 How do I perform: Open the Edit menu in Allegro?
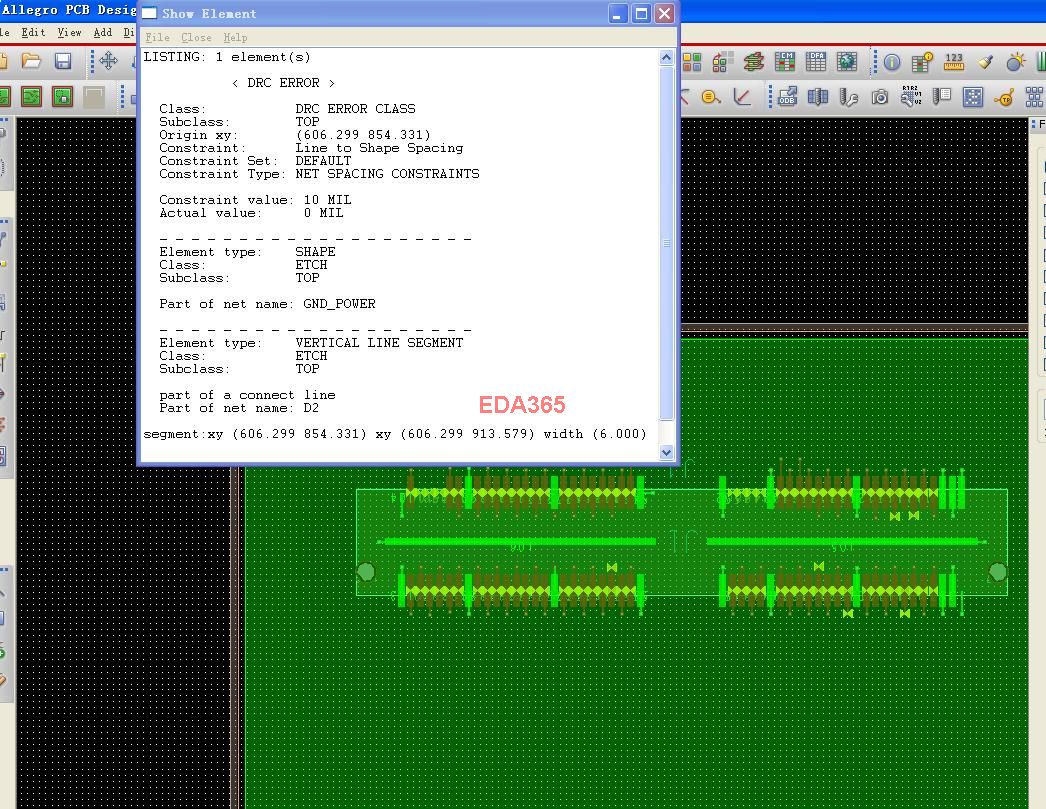pos(33,32)
